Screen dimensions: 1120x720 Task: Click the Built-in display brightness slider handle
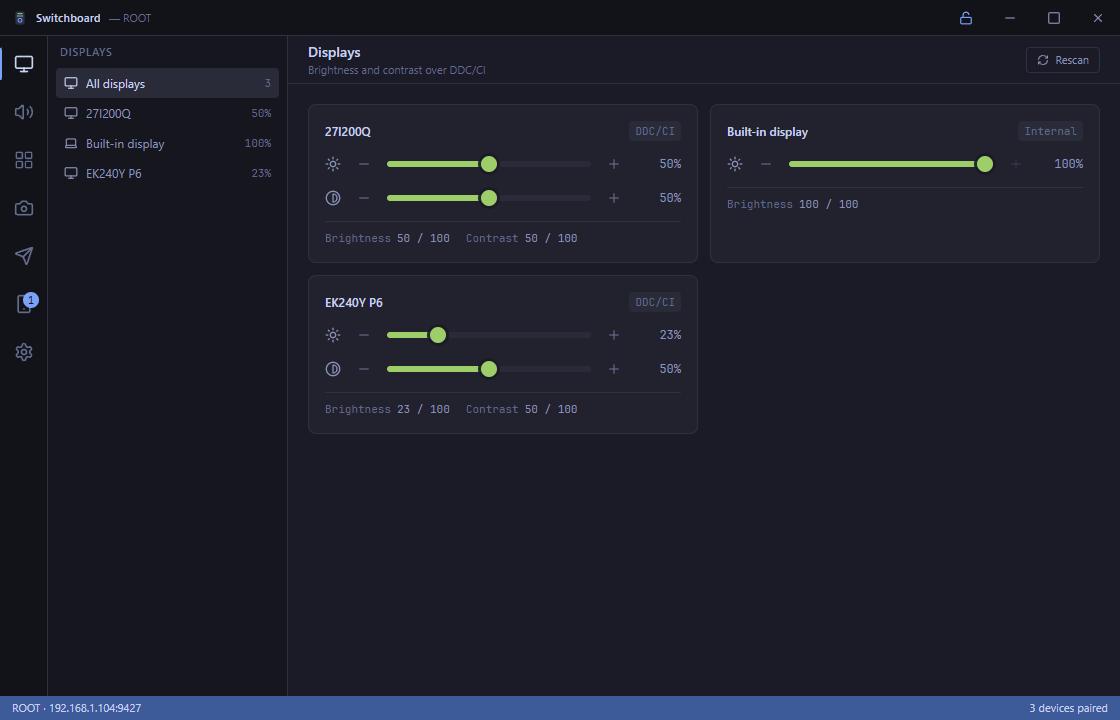(x=984, y=164)
